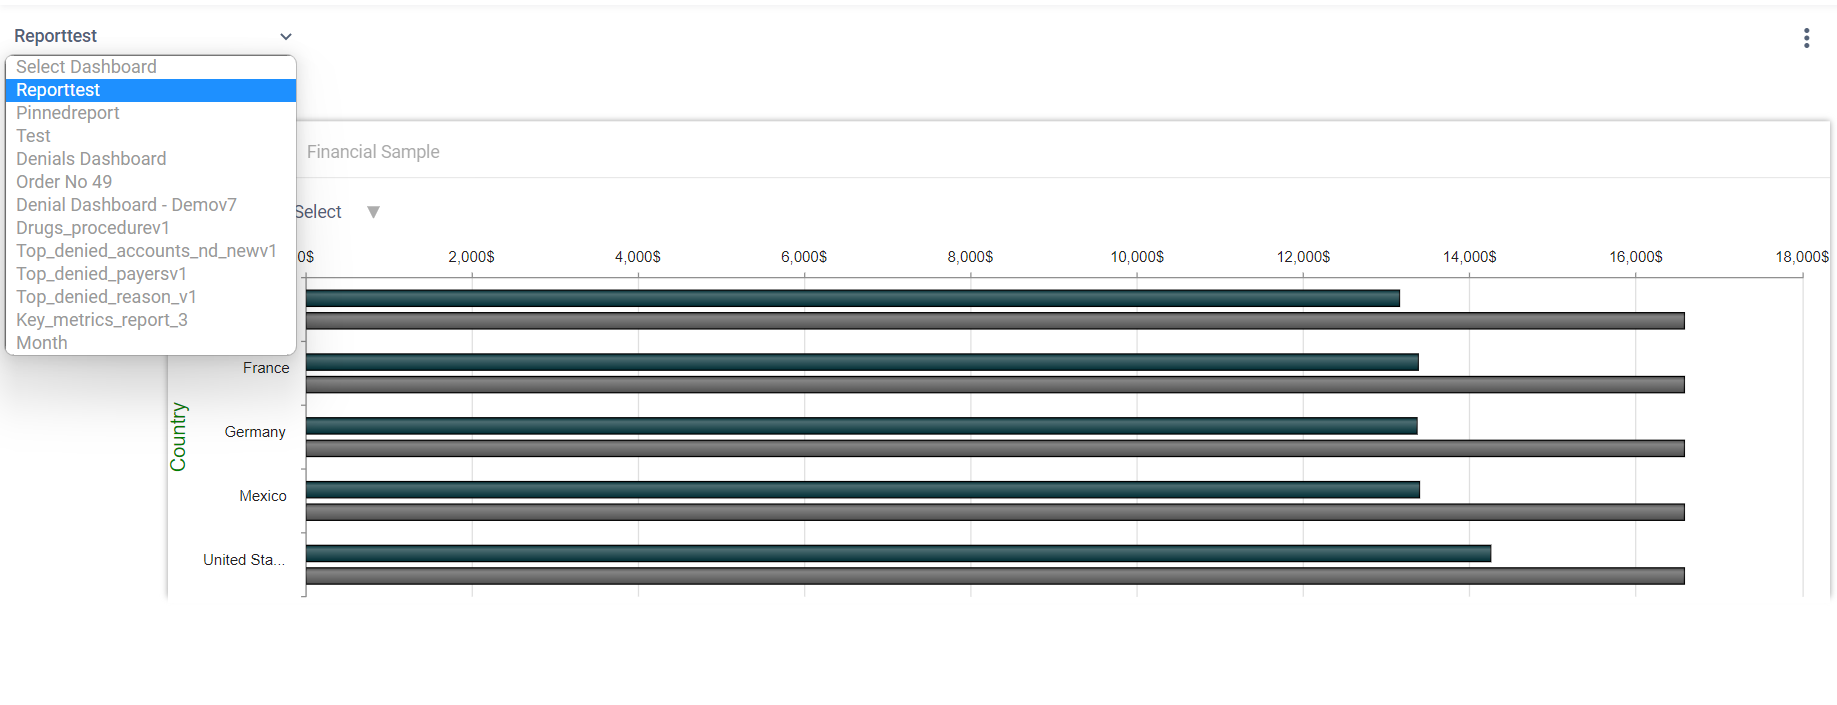
Task: Click the teal bar for United States
Action: point(897,554)
